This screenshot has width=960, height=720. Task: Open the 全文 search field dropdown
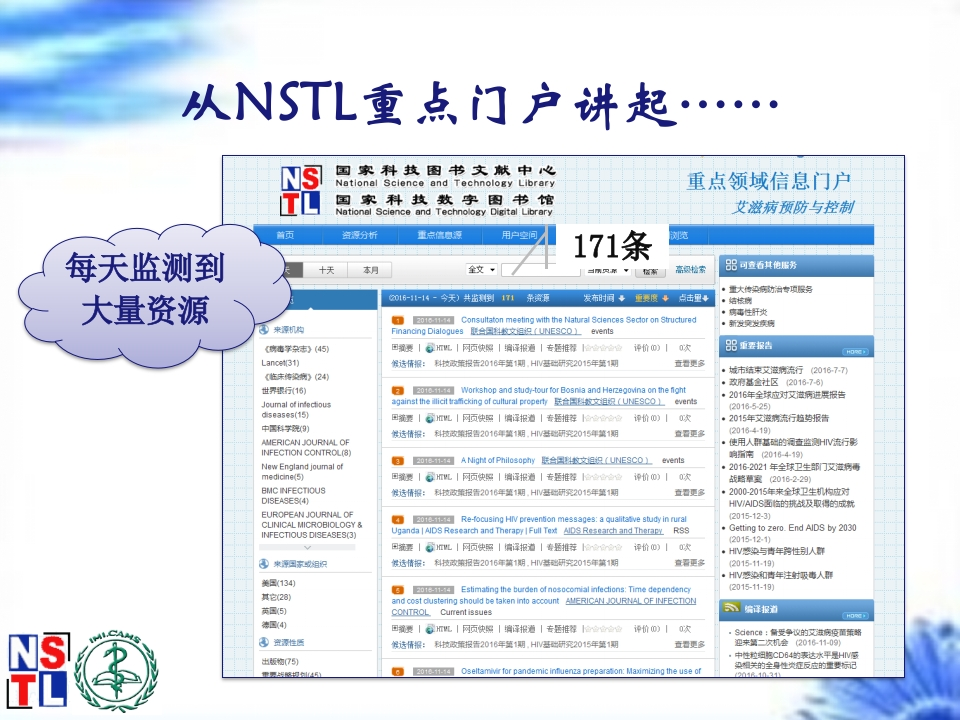[481, 270]
